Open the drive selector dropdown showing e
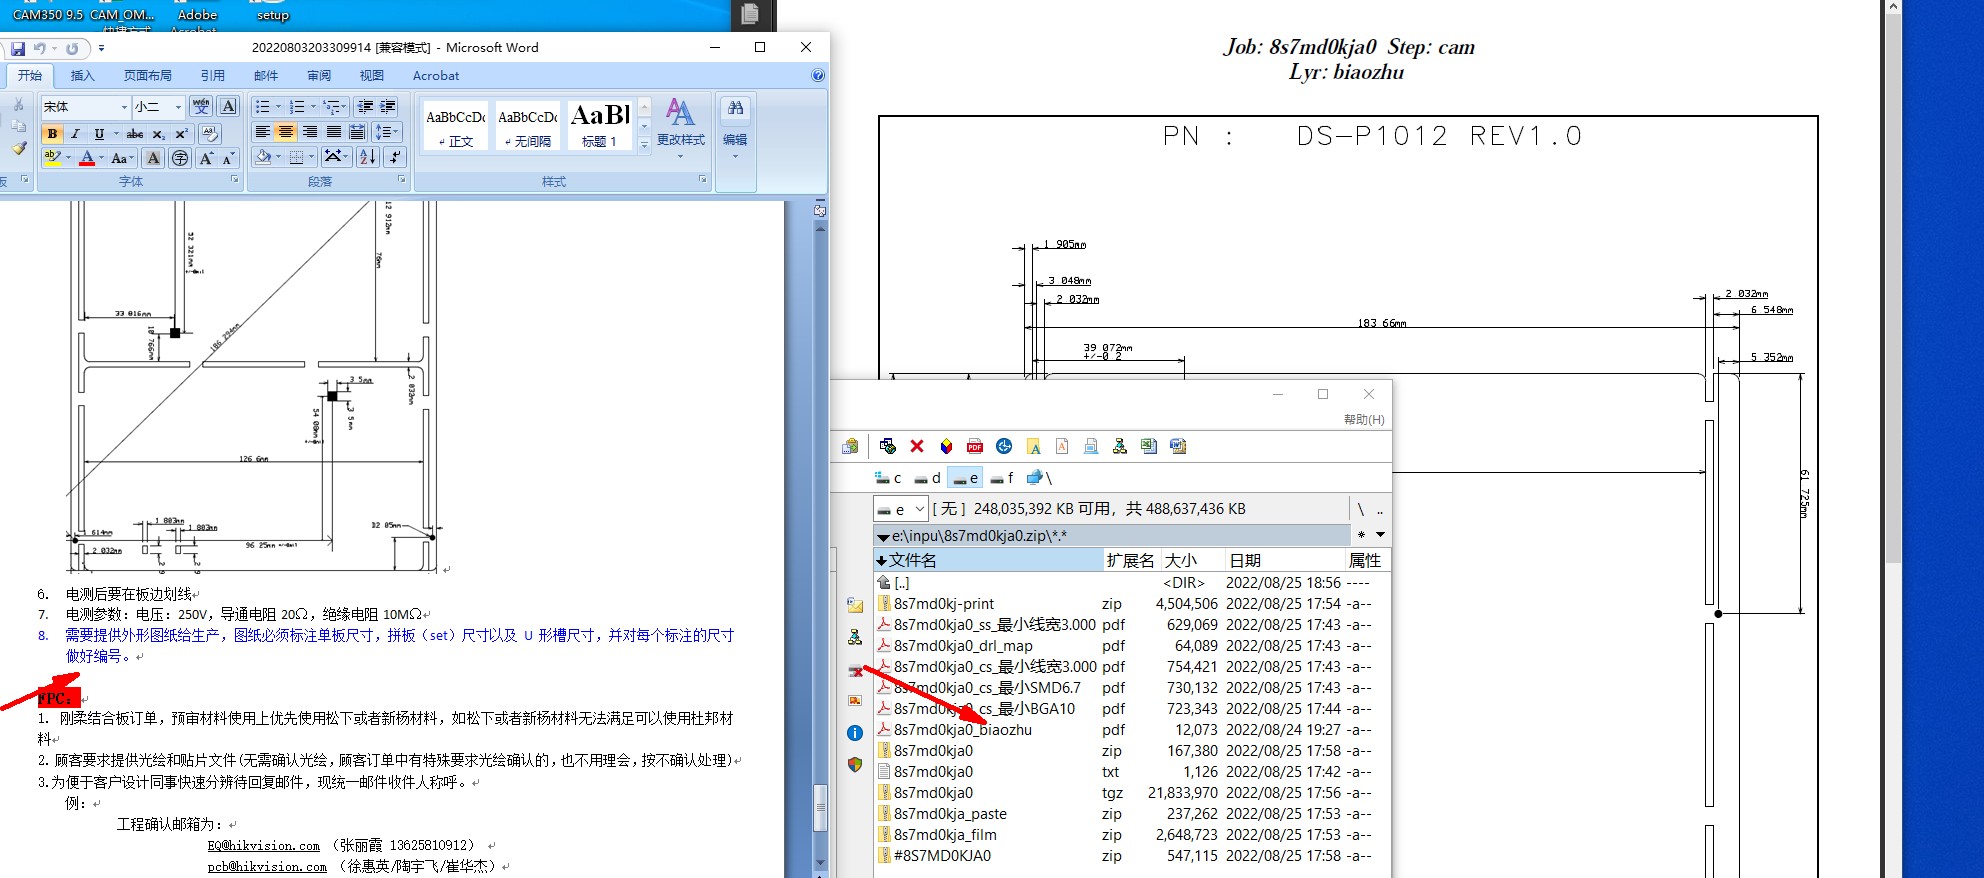The width and height of the screenshot is (1984, 878). tap(900, 509)
